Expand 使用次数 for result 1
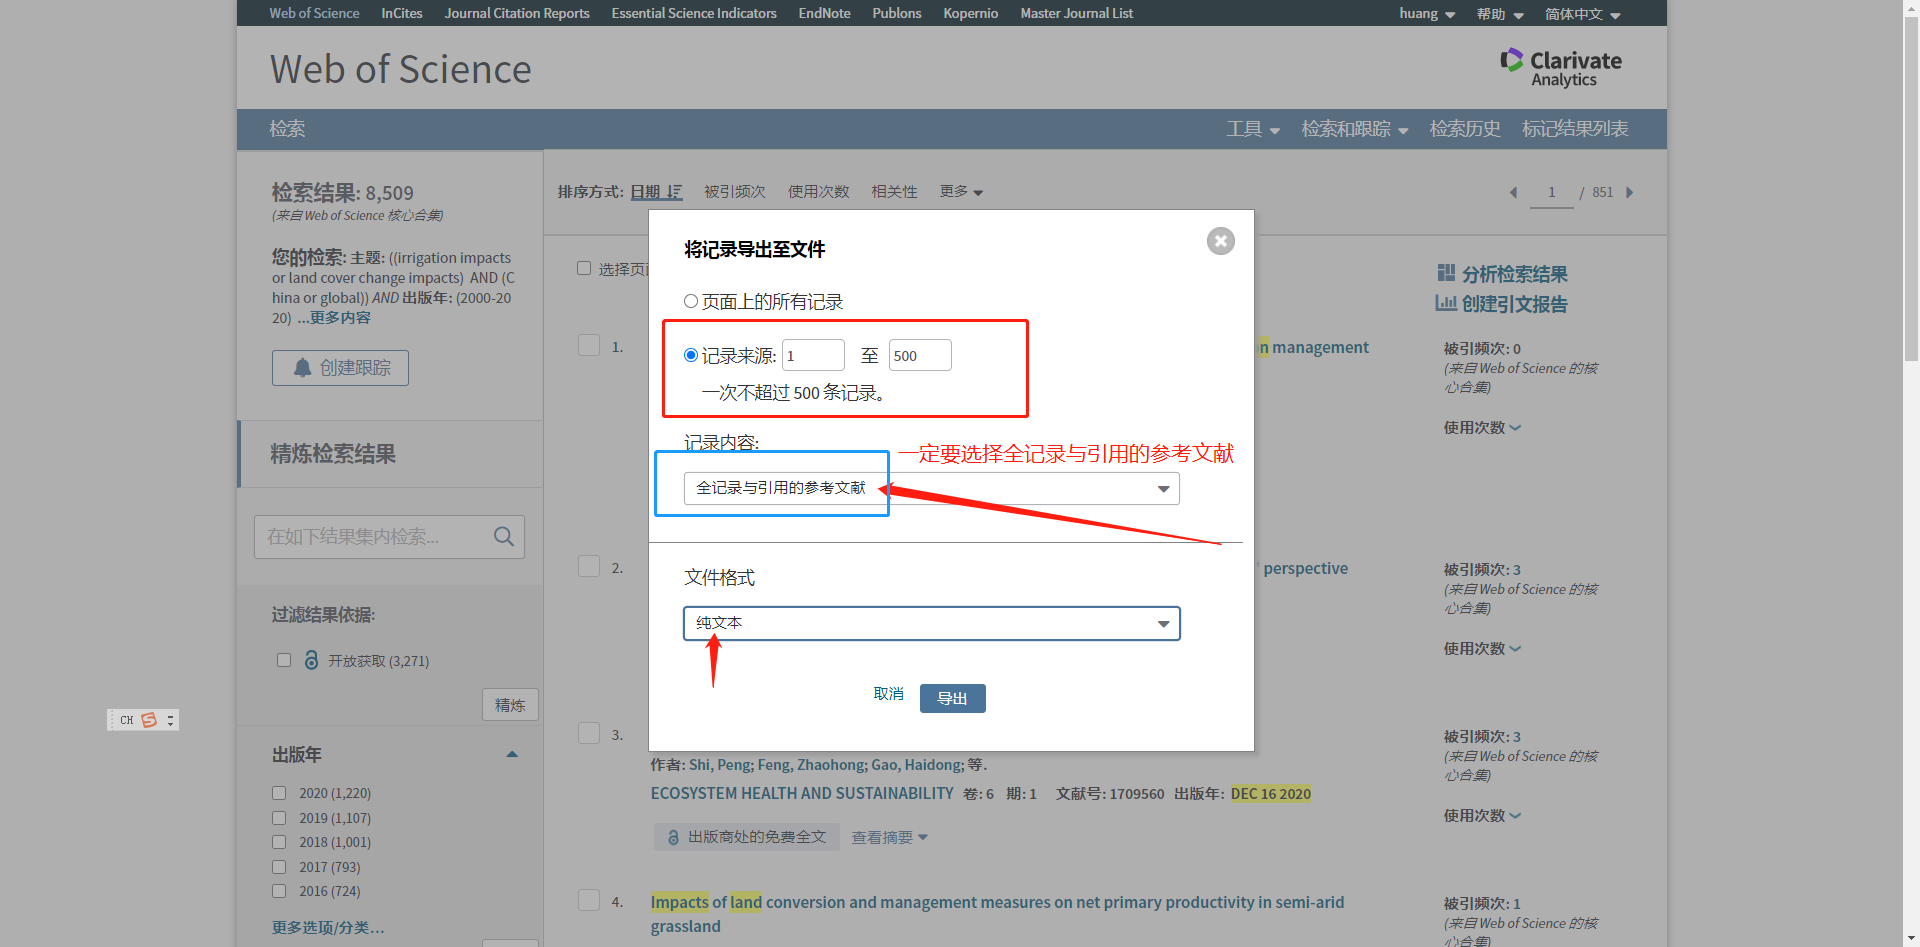 click(1482, 428)
